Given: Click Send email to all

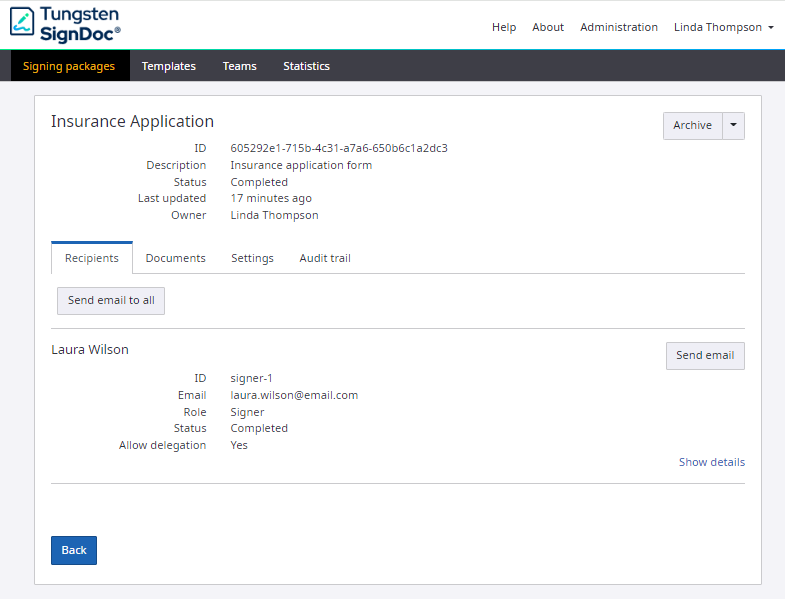Looking at the screenshot, I should [111, 300].
